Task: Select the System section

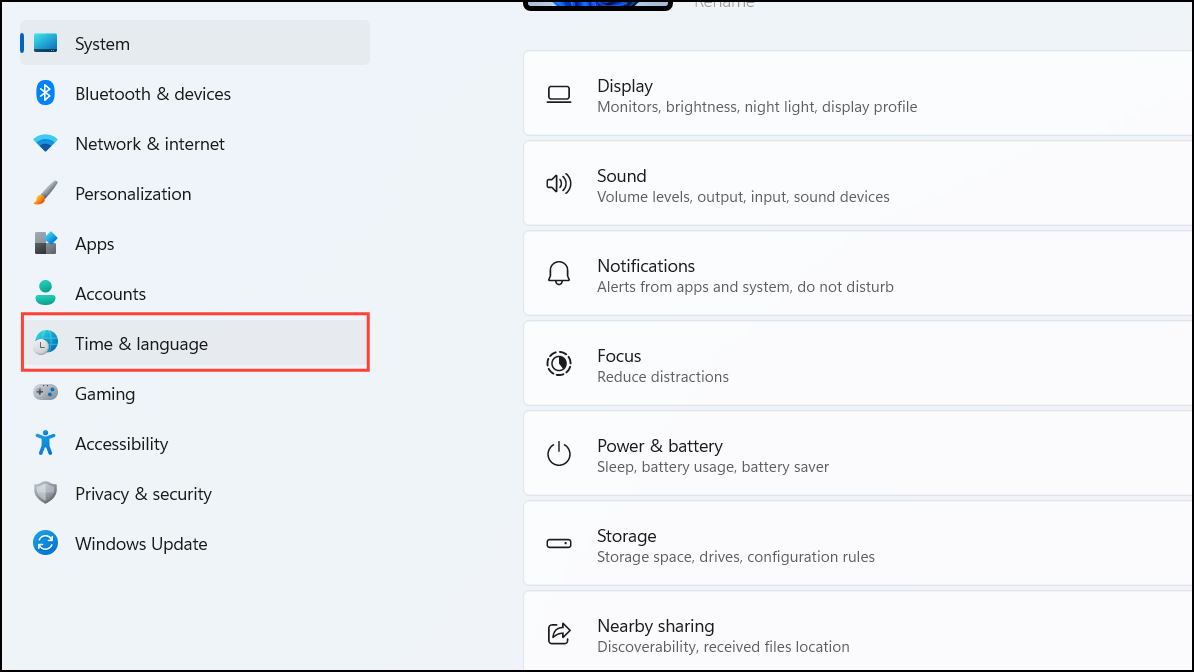Action: 101,43
